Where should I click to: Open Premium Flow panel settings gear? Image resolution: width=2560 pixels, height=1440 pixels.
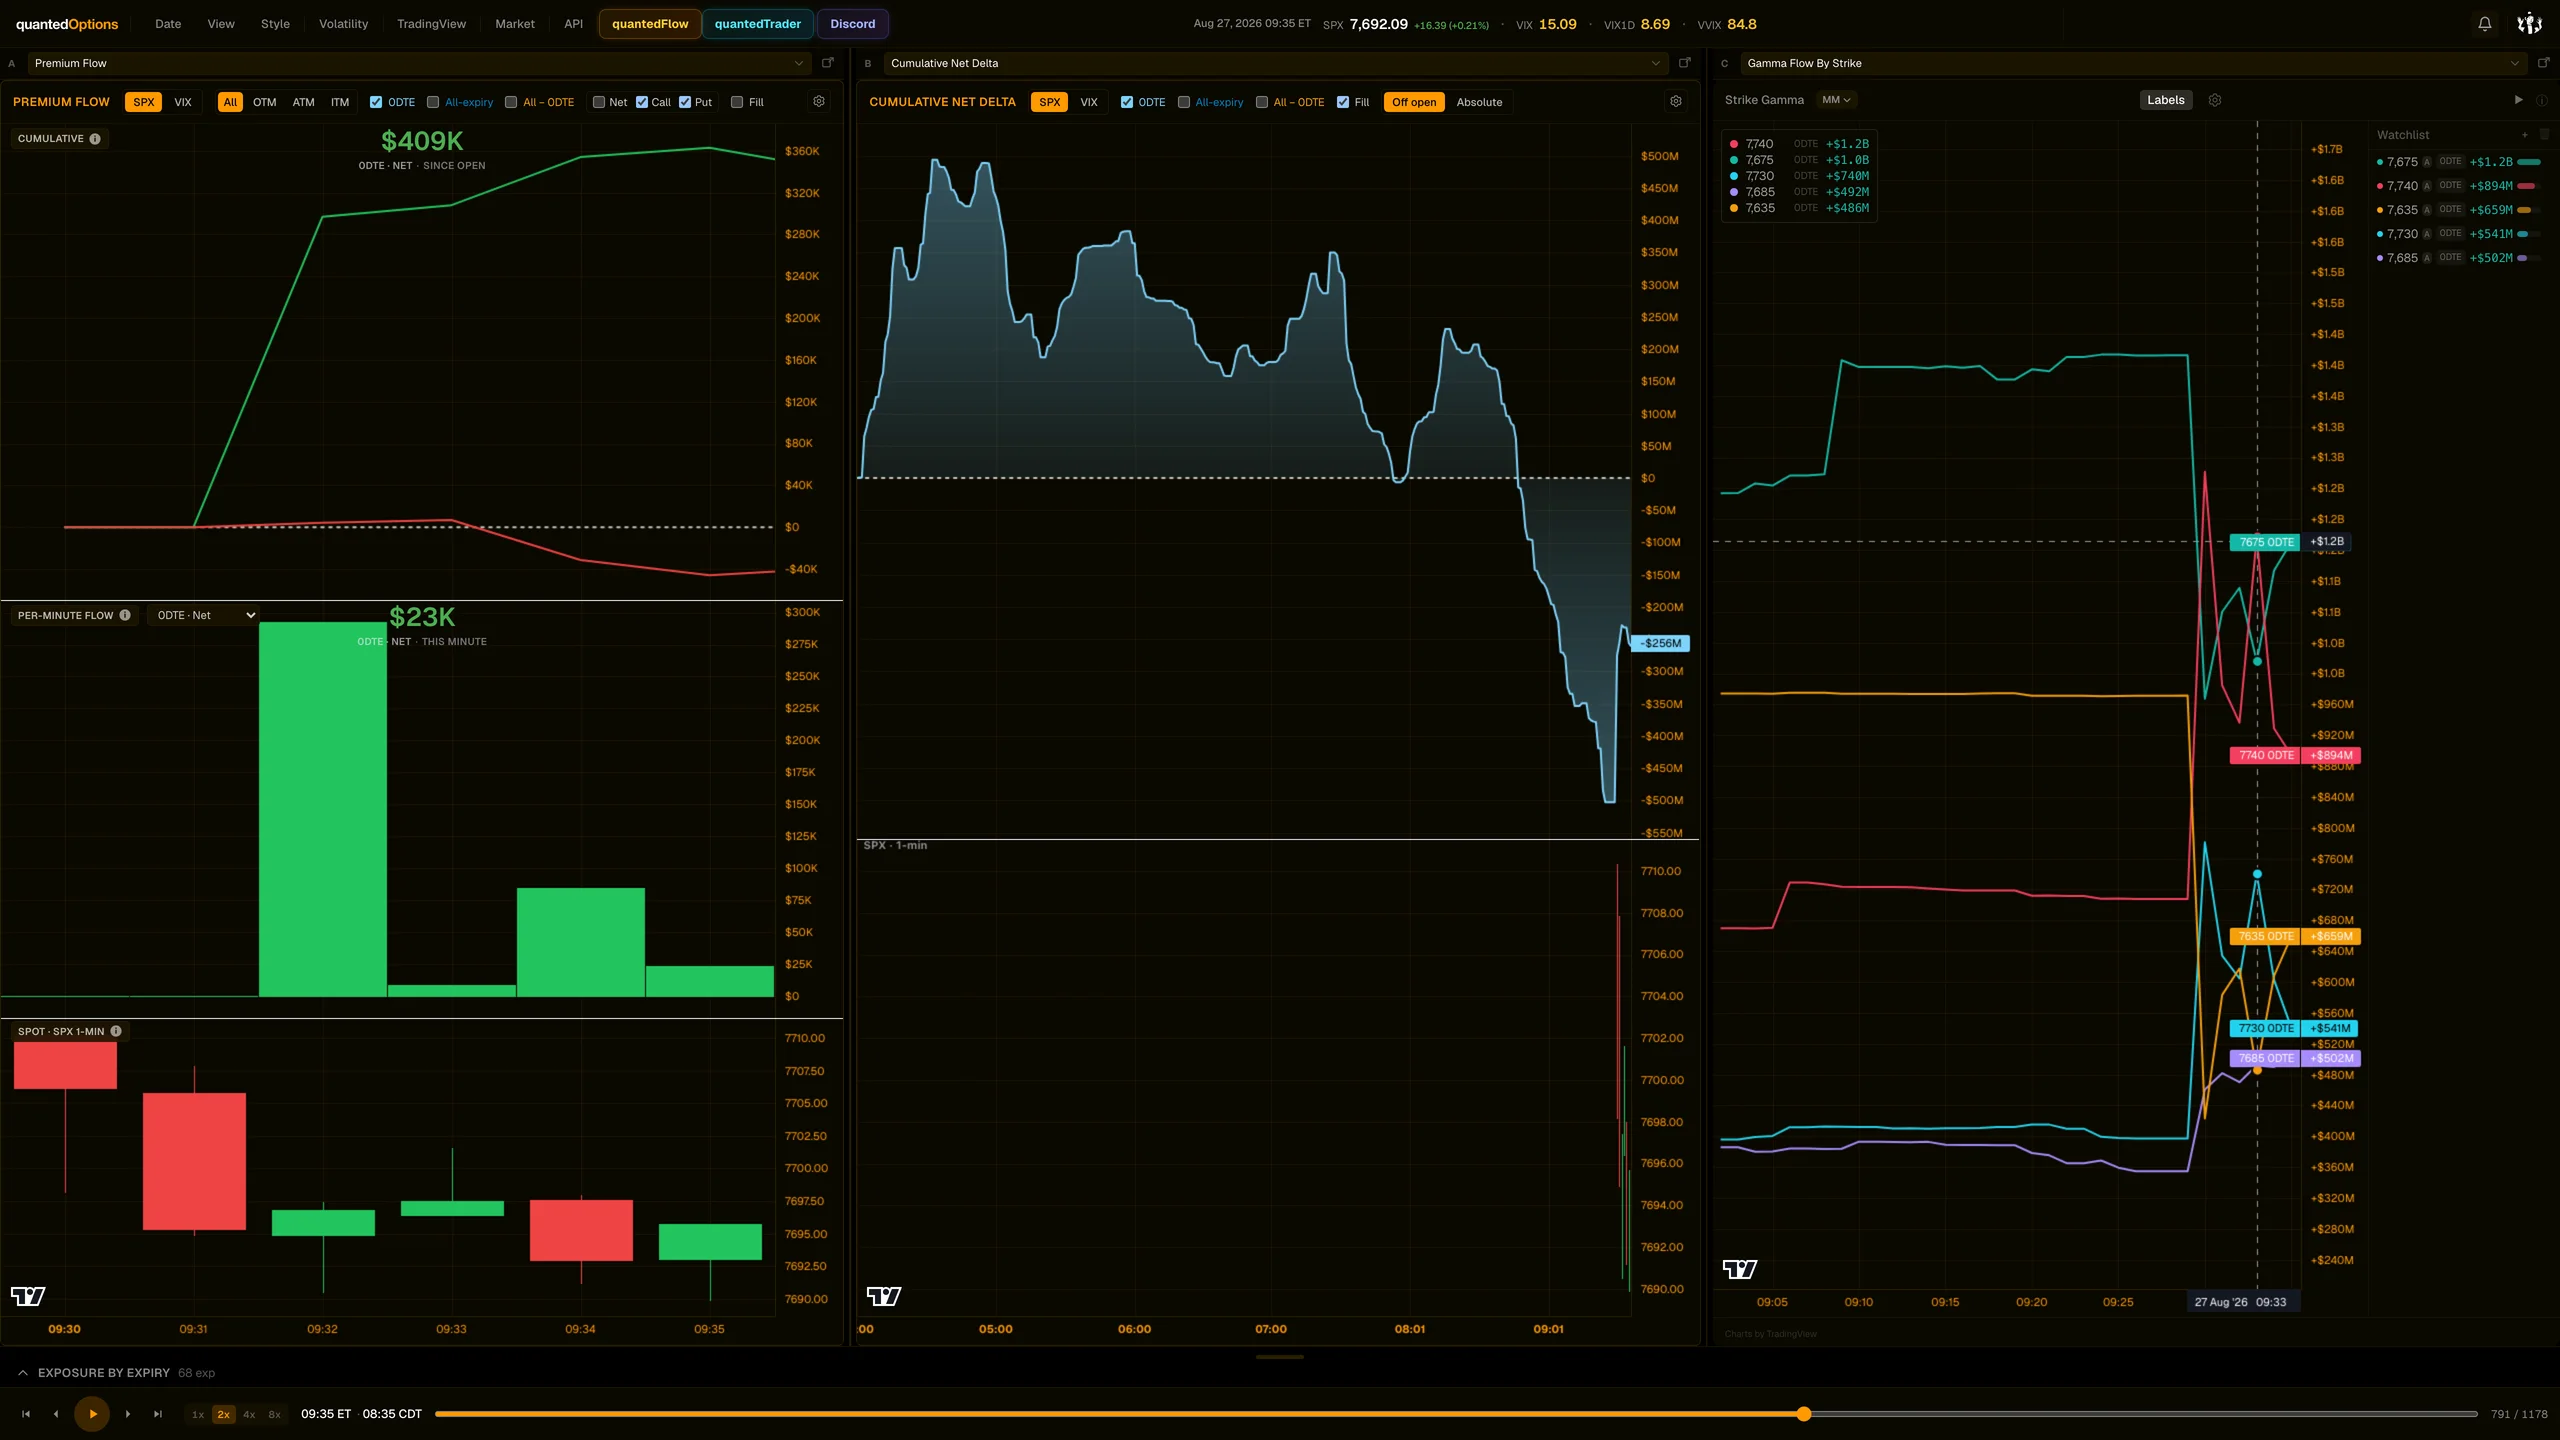point(819,102)
